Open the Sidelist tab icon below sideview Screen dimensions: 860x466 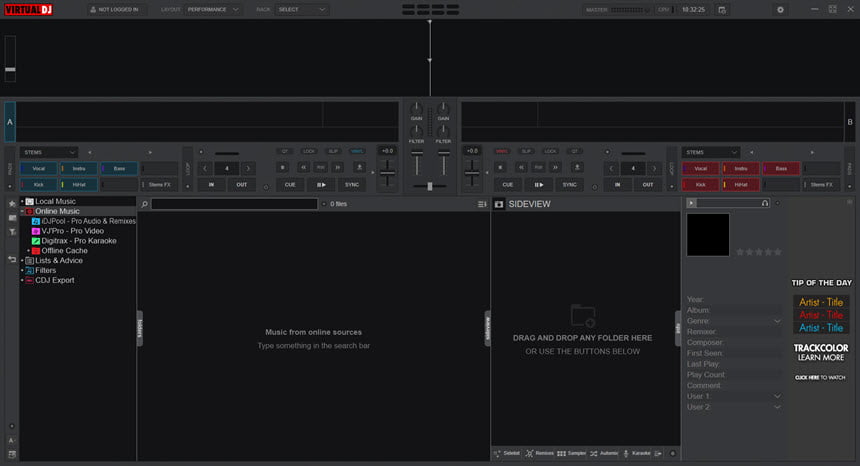[x=497, y=453]
